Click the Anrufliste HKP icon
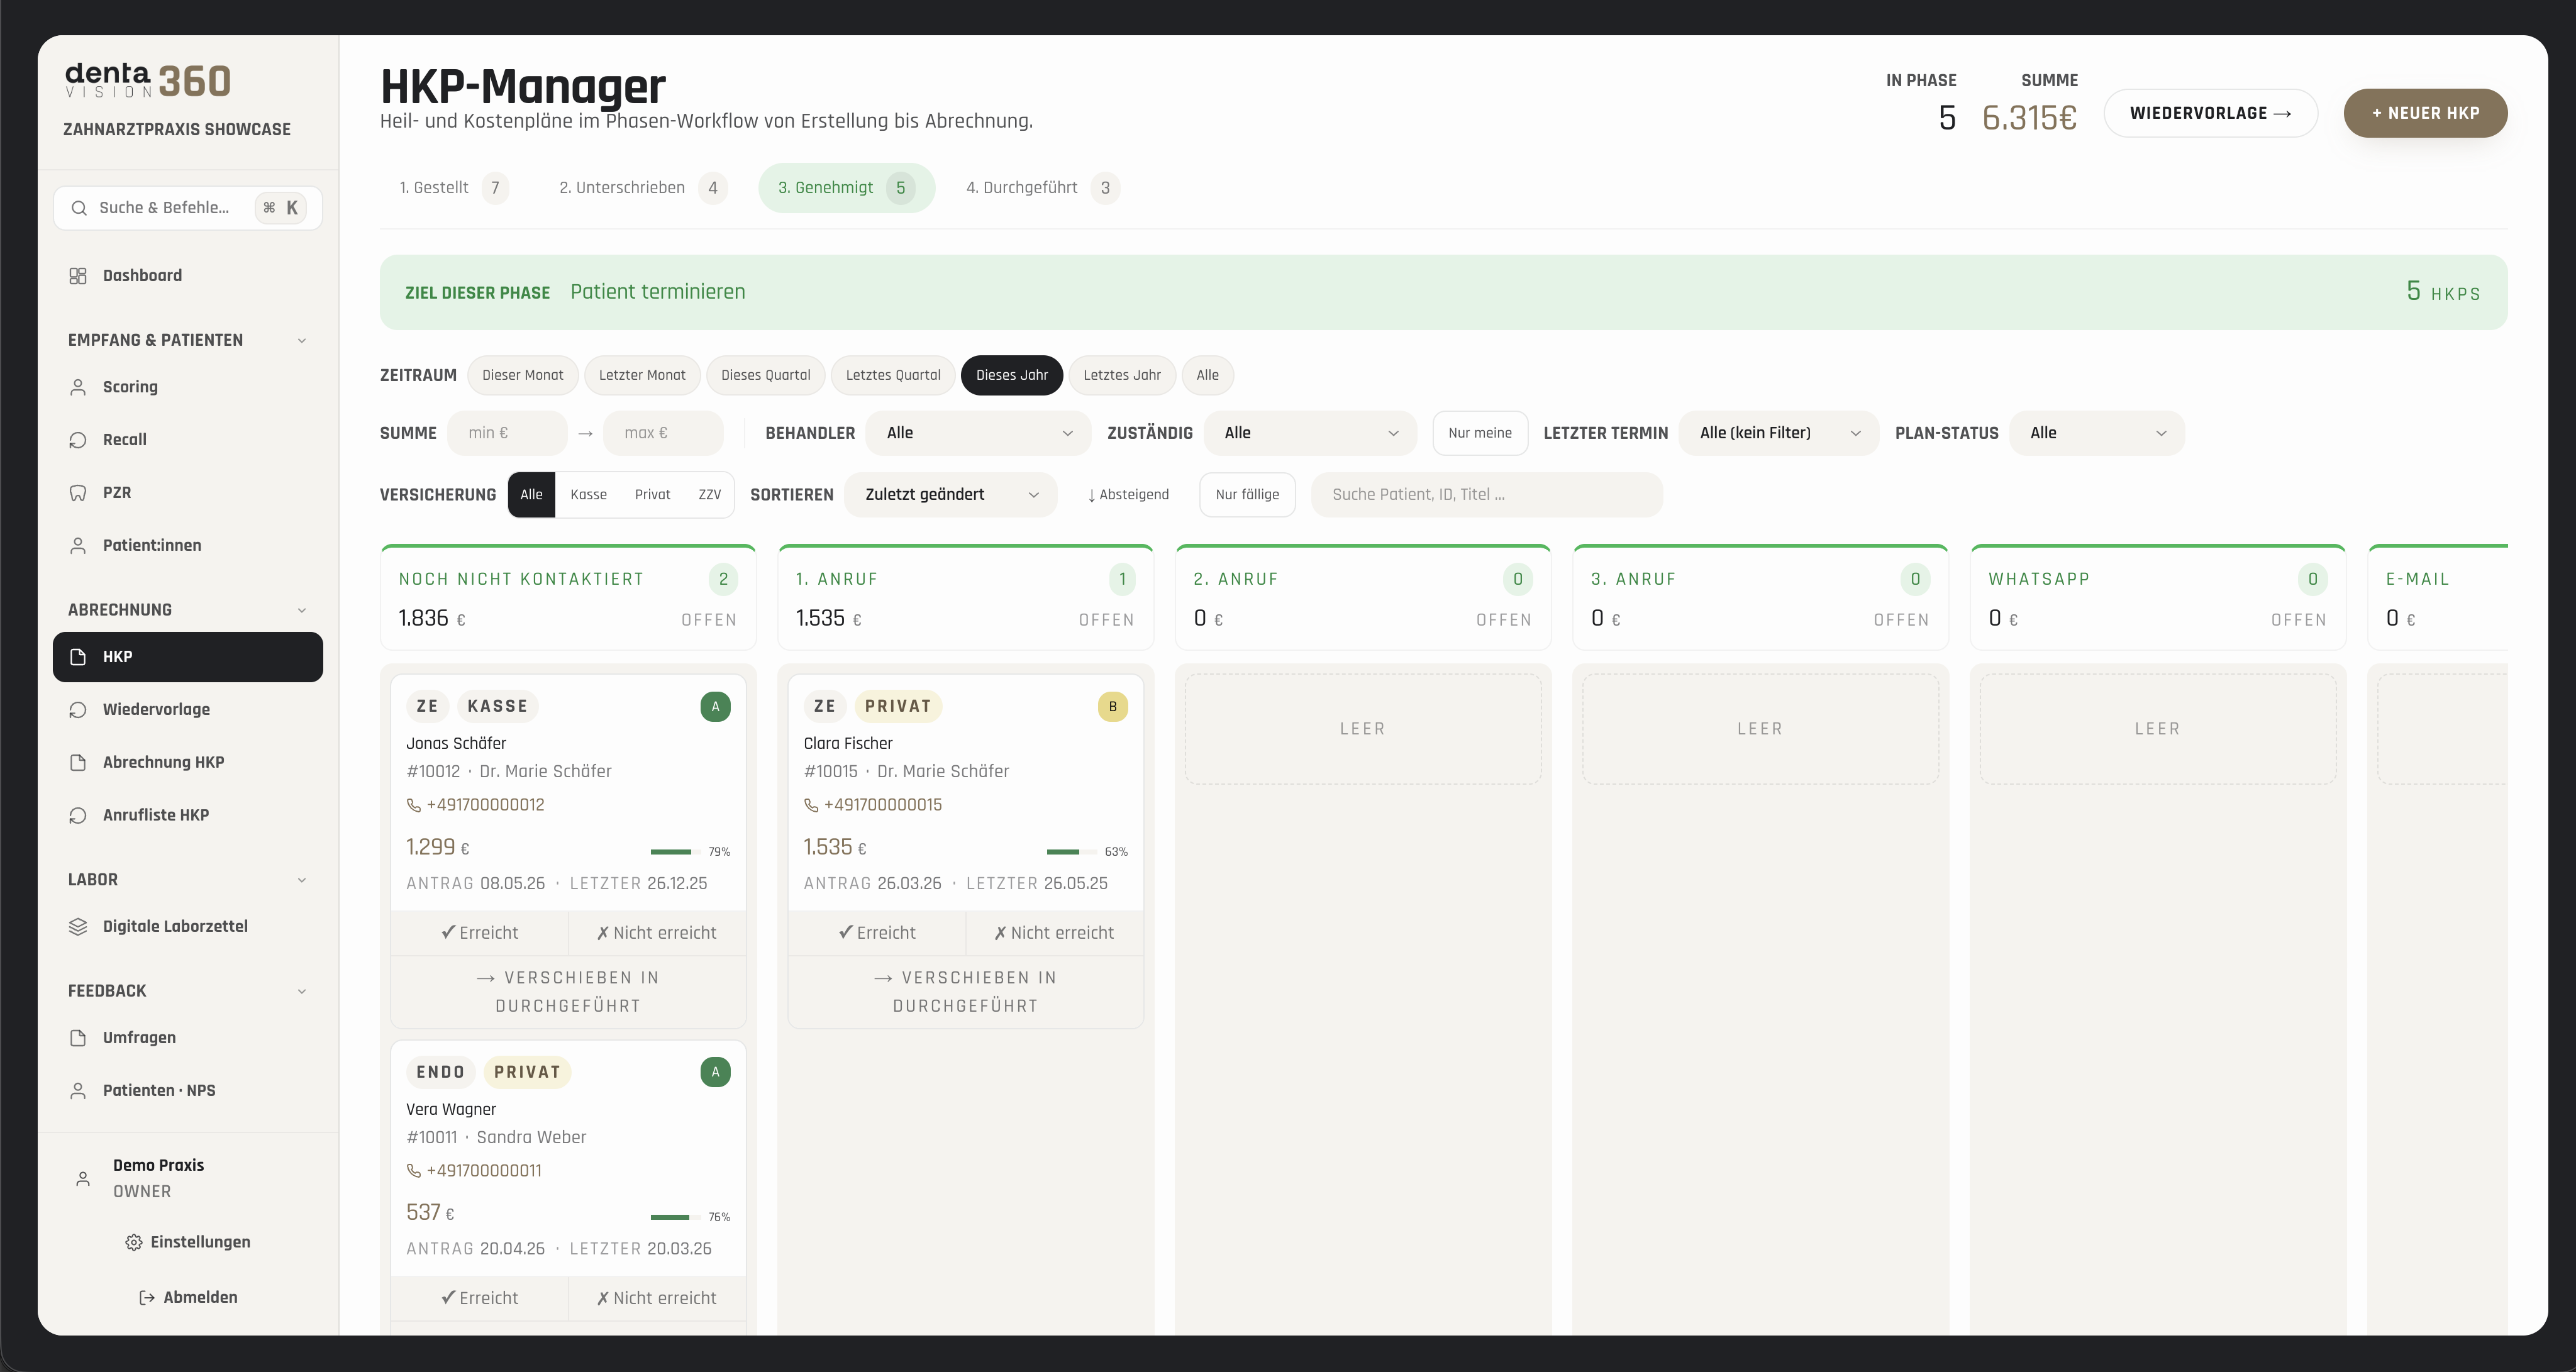Image resolution: width=2576 pixels, height=1372 pixels. click(x=78, y=816)
